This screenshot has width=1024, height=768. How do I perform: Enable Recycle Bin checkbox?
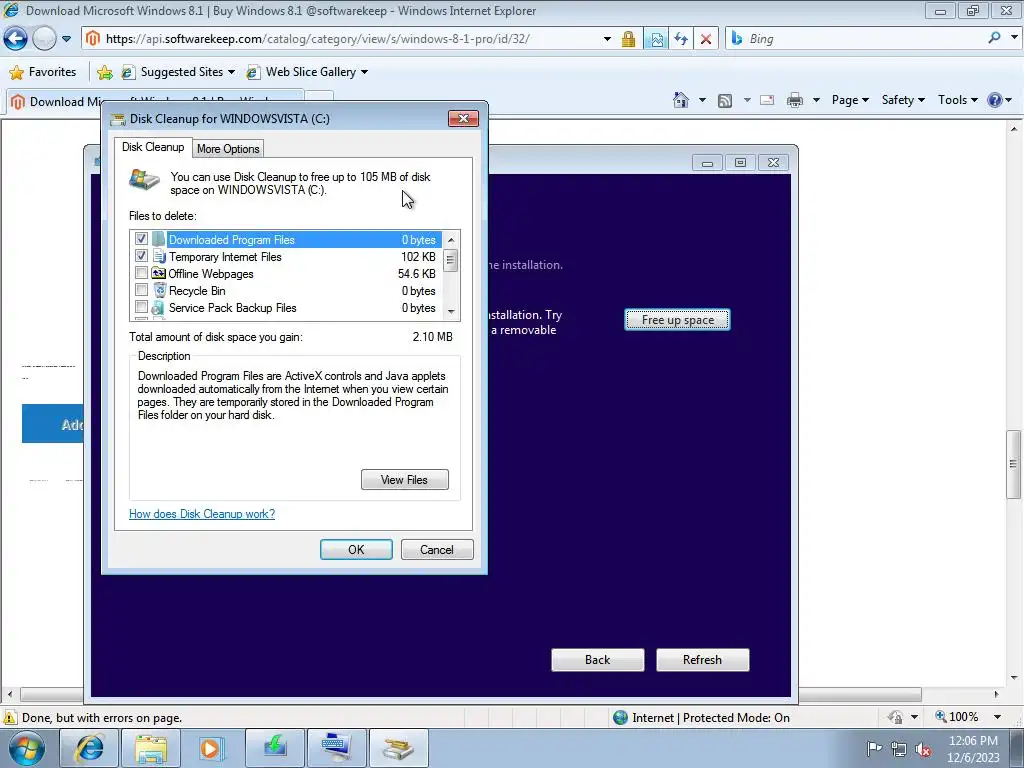coord(141,290)
